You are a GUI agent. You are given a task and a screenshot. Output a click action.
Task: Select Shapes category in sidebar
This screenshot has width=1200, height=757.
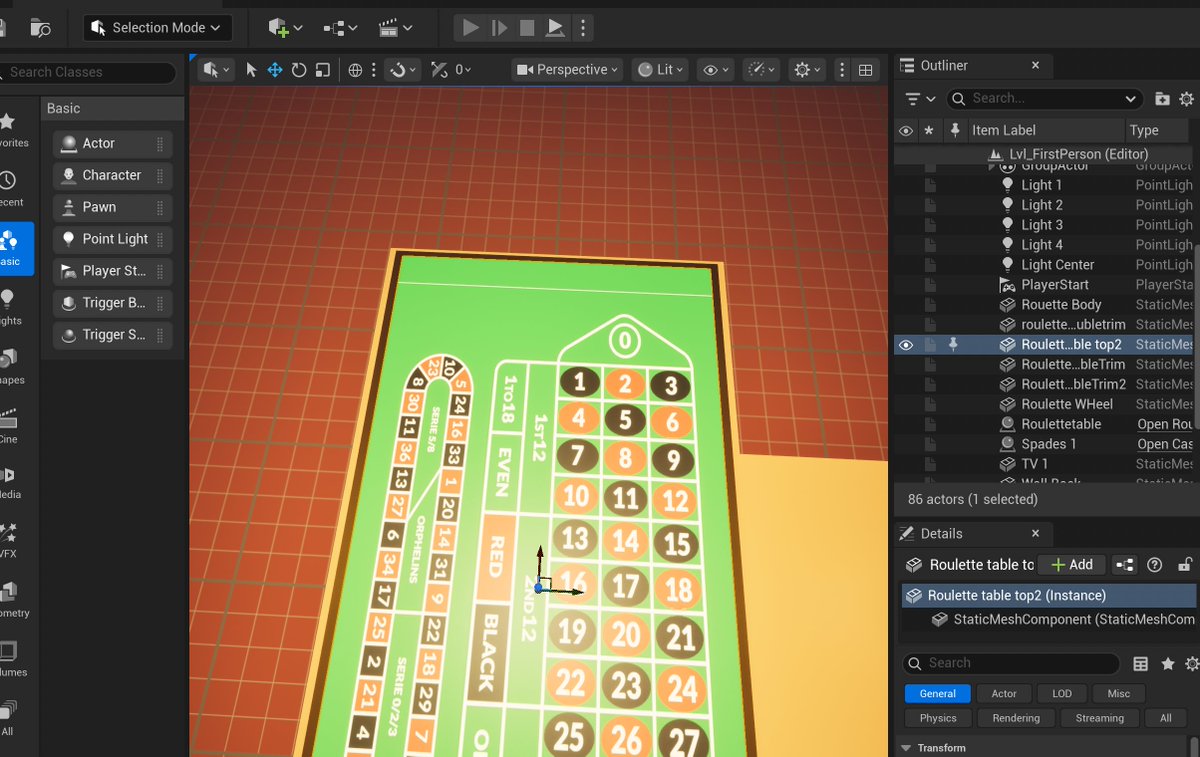10,366
